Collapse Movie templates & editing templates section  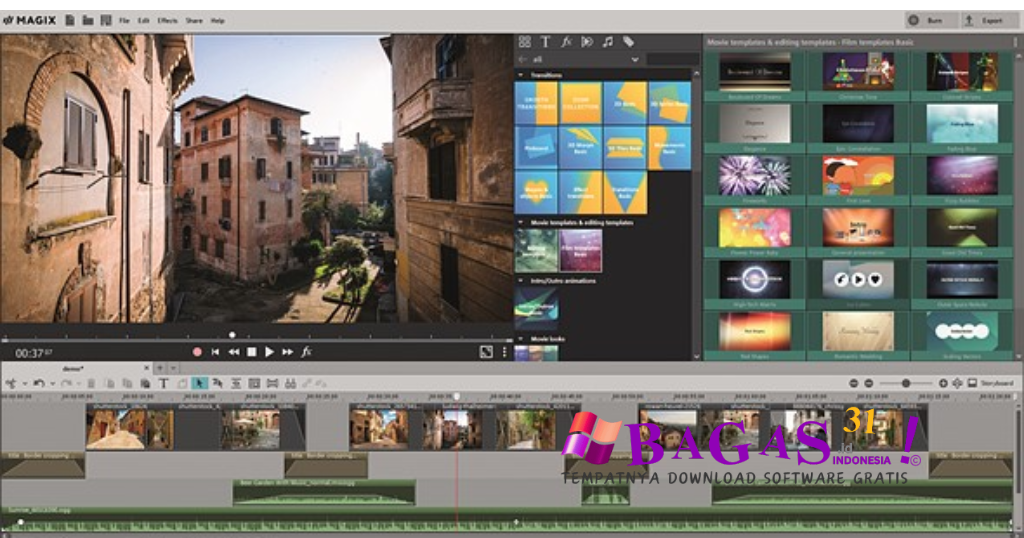(x=520, y=223)
